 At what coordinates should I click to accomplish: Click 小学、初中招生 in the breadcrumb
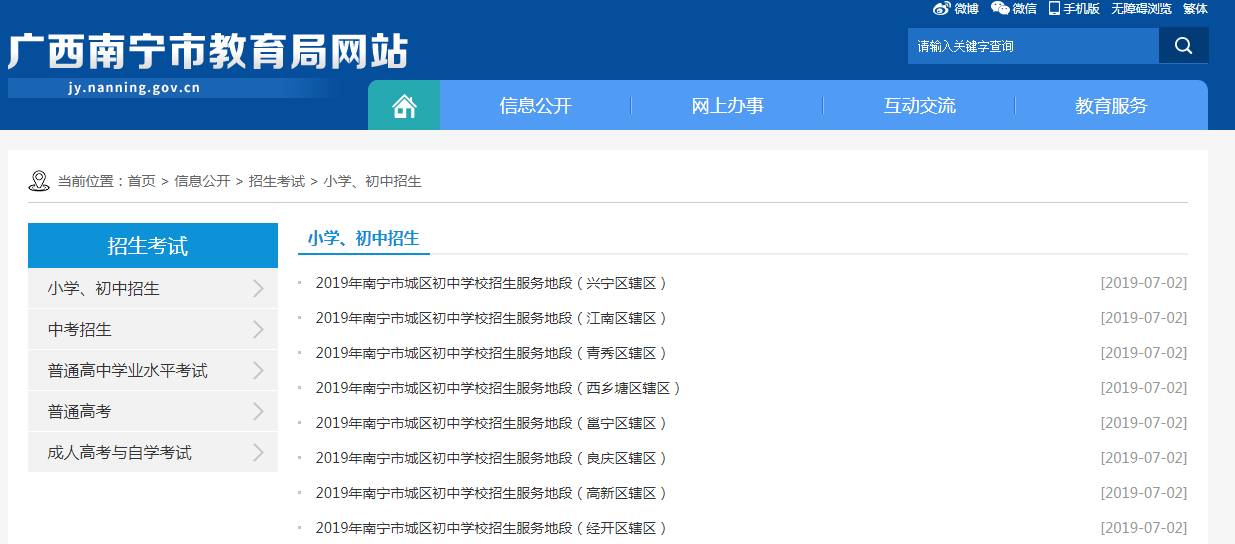373,181
